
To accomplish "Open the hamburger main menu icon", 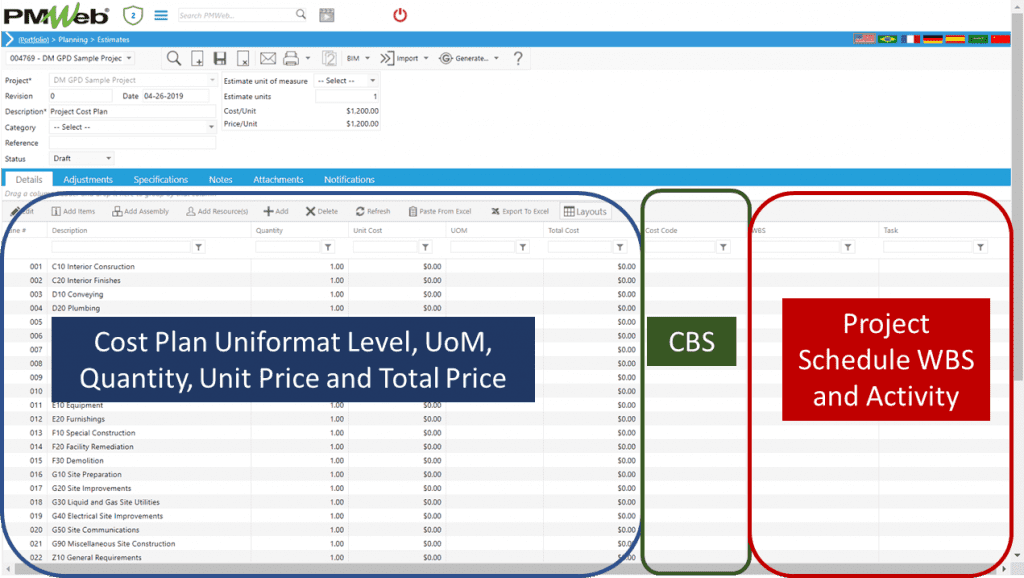I will [160, 15].
